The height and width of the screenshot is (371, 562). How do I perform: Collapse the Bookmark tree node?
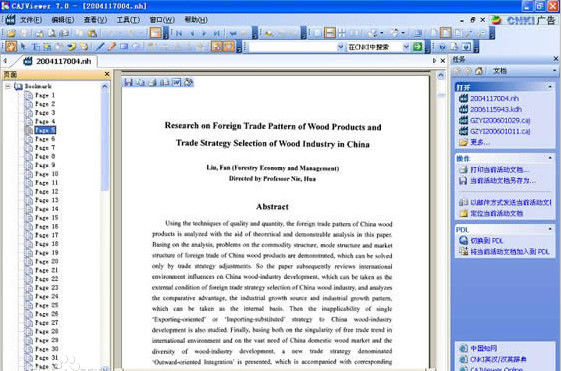[x=8, y=86]
